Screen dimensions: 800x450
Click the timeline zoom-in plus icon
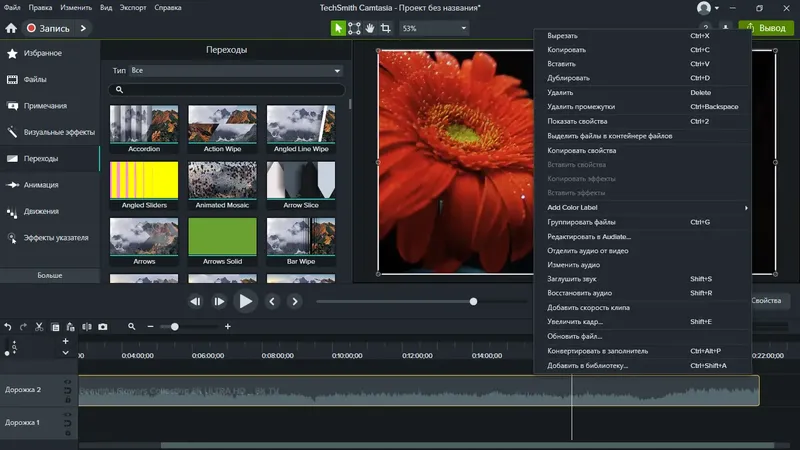pos(228,326)
